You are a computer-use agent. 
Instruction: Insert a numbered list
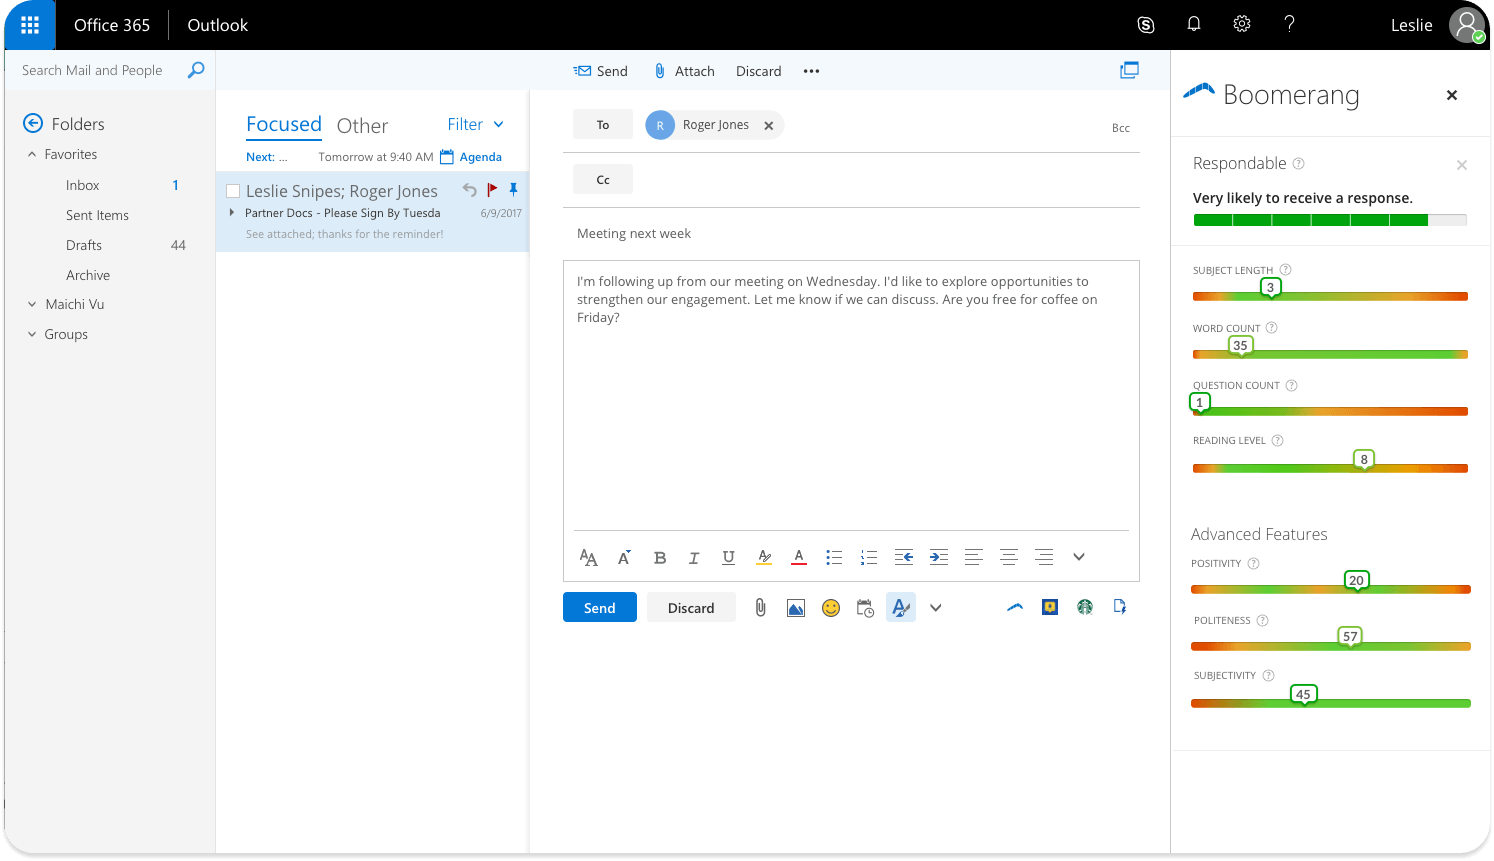pos(869,558)
